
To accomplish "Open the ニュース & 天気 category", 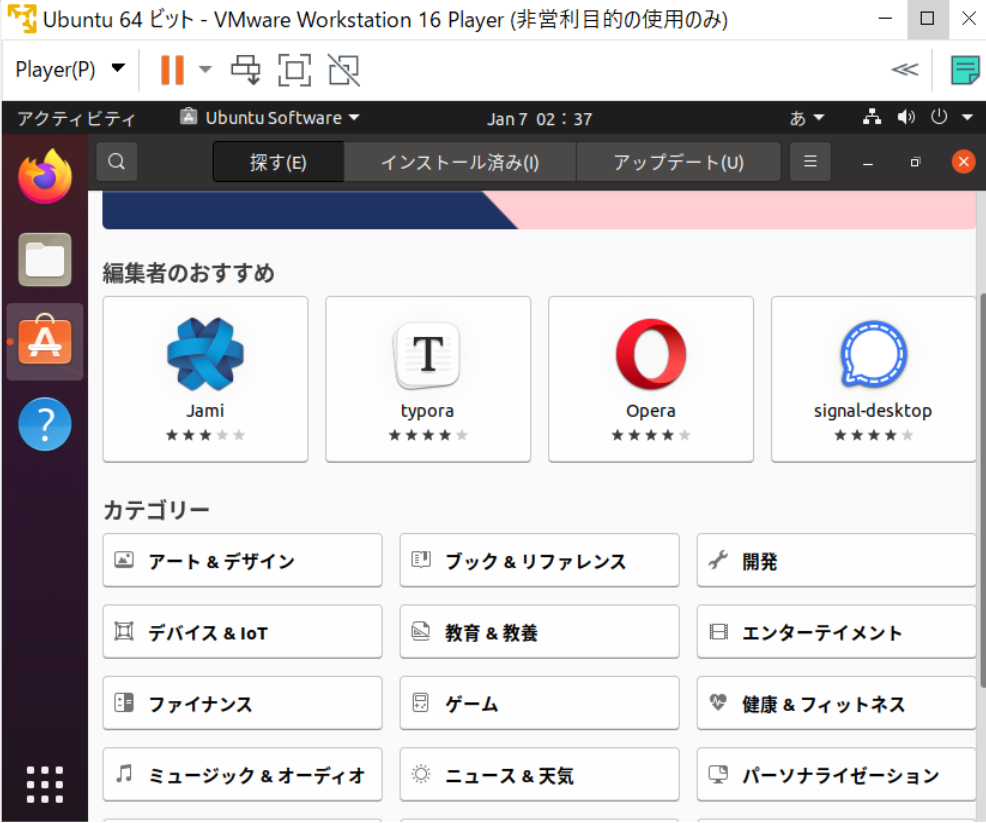I will (x=540, y=775).
